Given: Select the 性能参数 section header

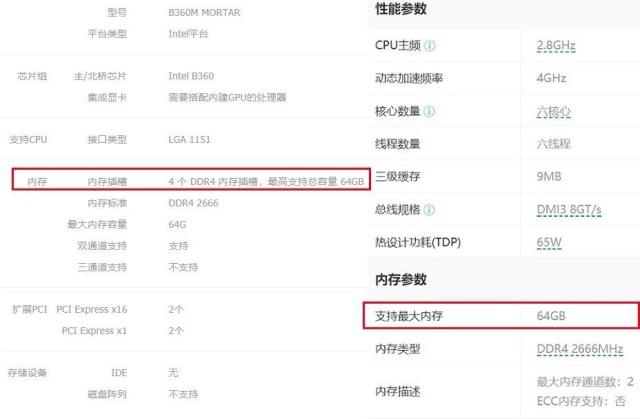Looking at the screenshot, I should (x=401, y=9).
